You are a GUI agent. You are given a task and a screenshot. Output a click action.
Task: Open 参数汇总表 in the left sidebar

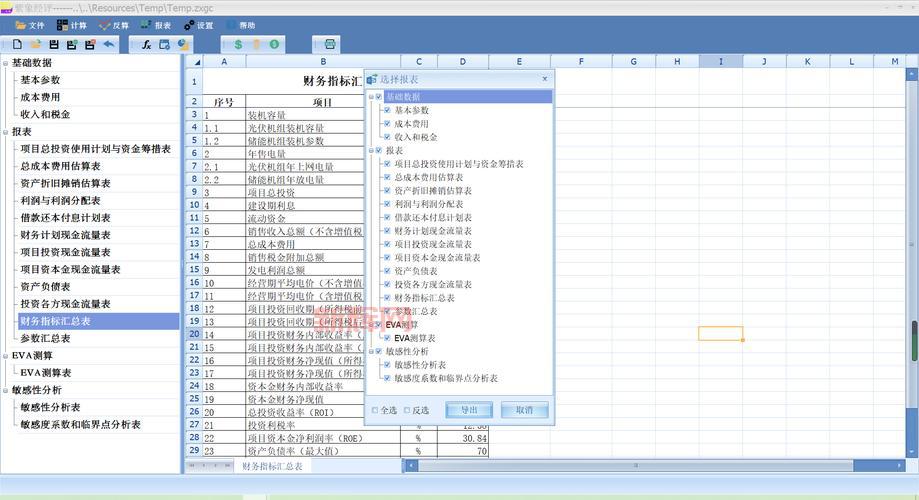pyautogui.click(x=45, y=339)
